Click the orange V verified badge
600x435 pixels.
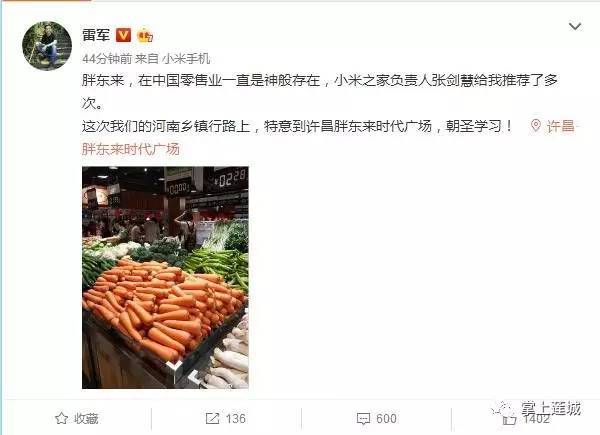pyautogui.click(x=123, y=35)
